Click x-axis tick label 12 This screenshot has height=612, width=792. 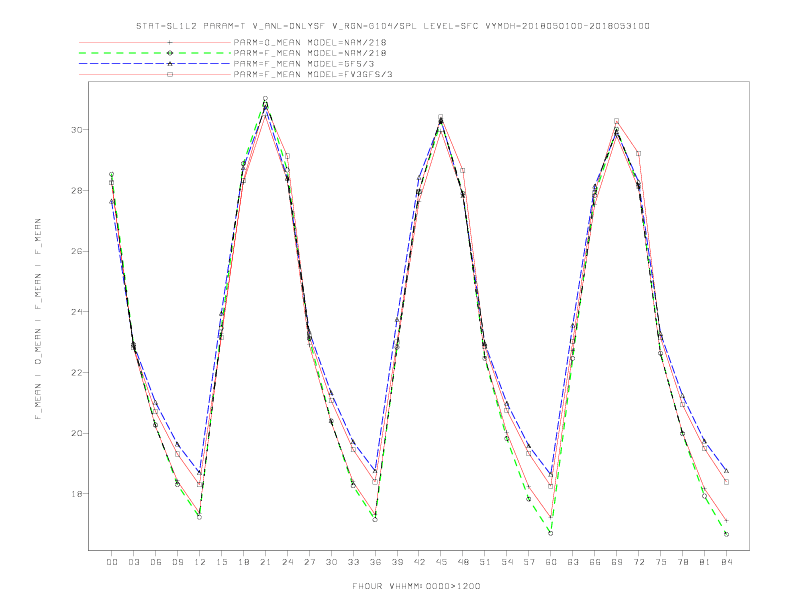[200, 562]
